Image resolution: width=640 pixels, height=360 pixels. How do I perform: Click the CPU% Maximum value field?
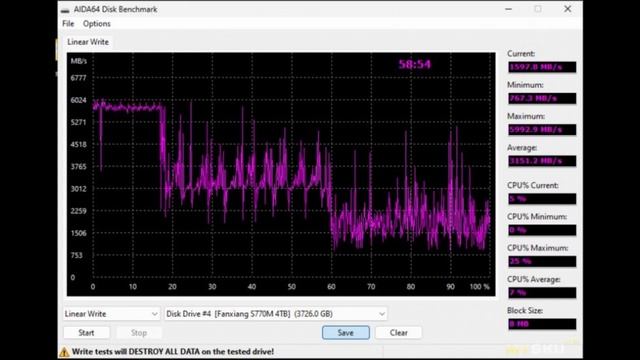[542, 261]
